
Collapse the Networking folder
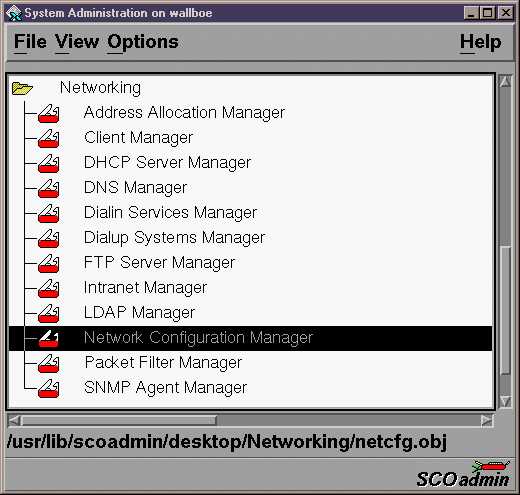(22, 88)
